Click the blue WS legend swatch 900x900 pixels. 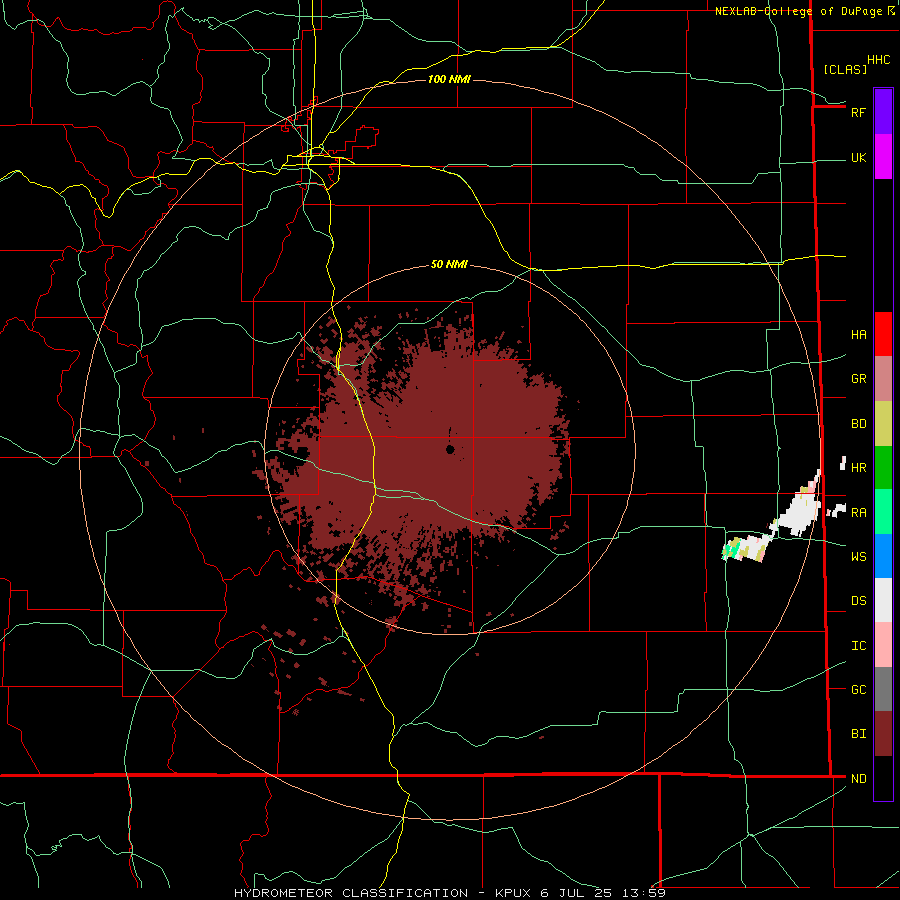[x=883, y=556]
